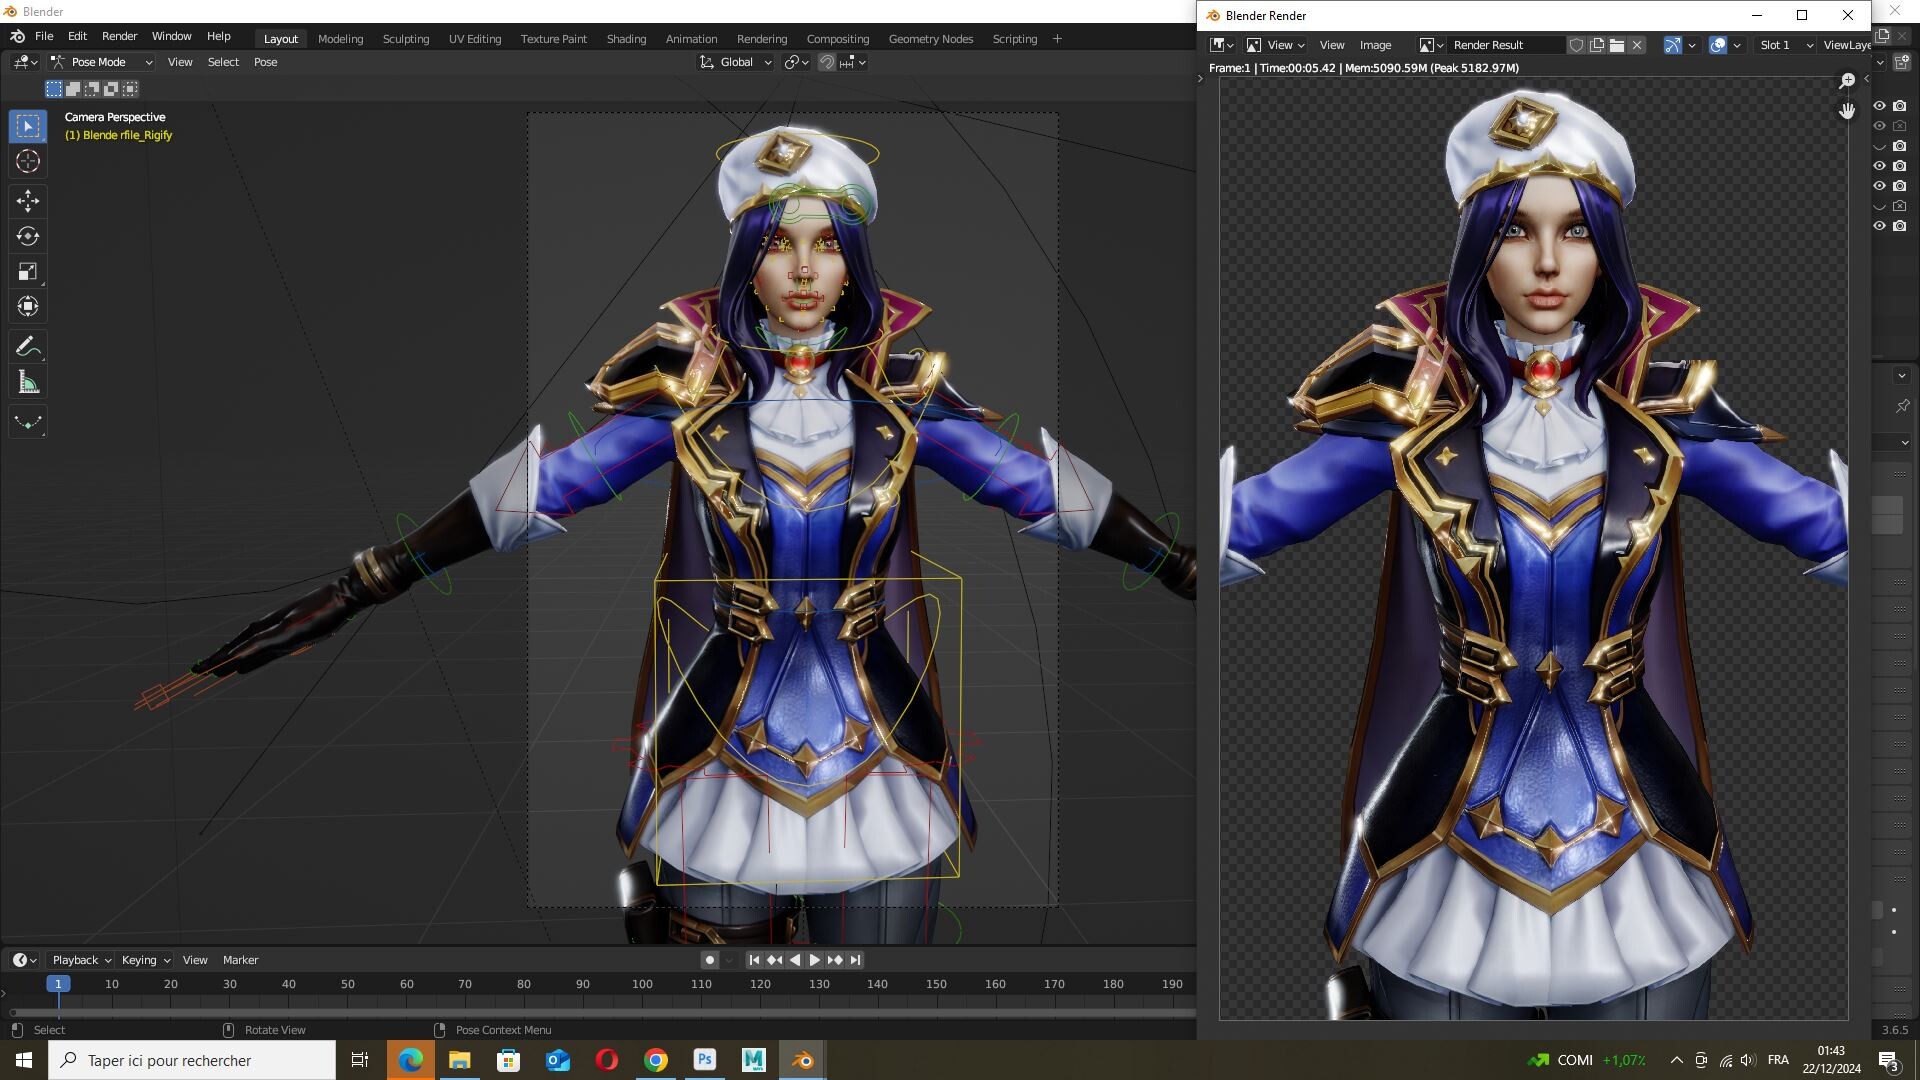The image size is (1920, 1080).
Task: Open Global transform orientation dropdown
Action: coord(735,62)
